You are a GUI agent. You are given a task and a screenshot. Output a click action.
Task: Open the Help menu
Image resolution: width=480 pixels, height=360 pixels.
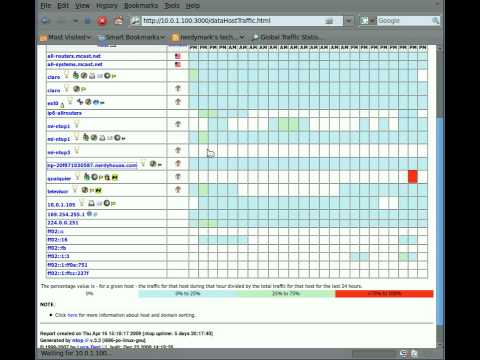[192, 6]
